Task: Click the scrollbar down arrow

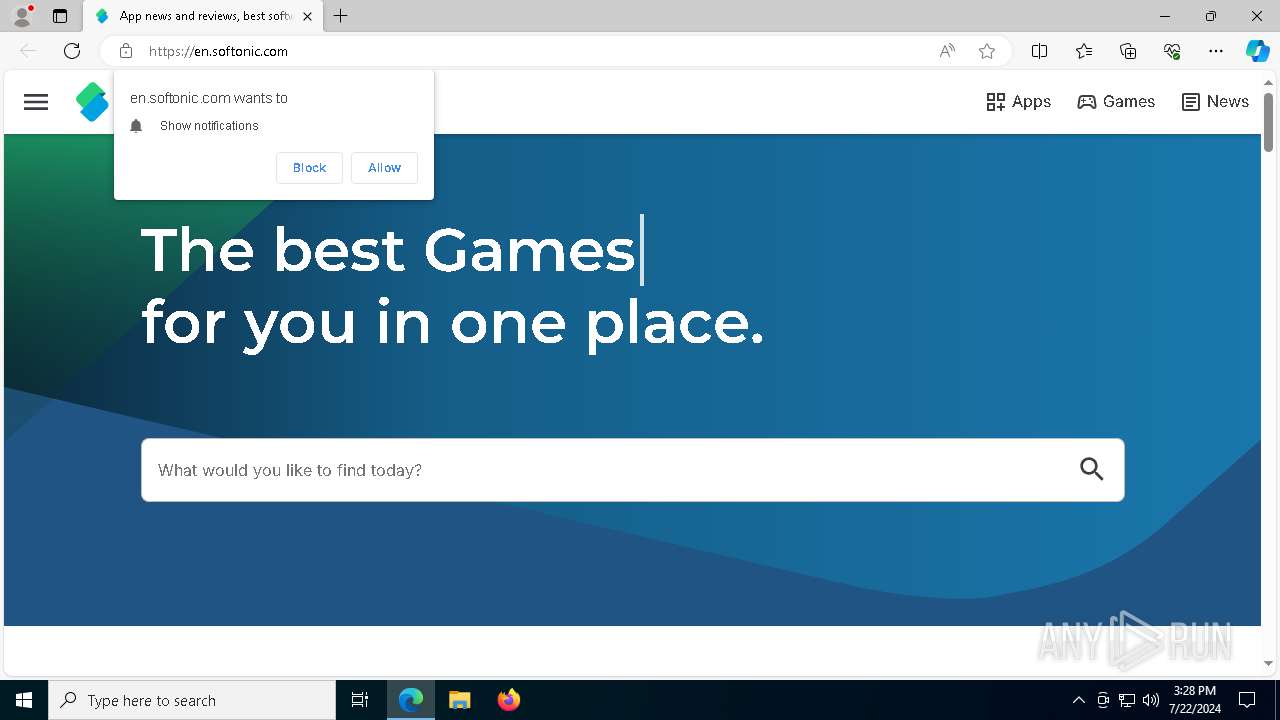Action: point(1268,663)
